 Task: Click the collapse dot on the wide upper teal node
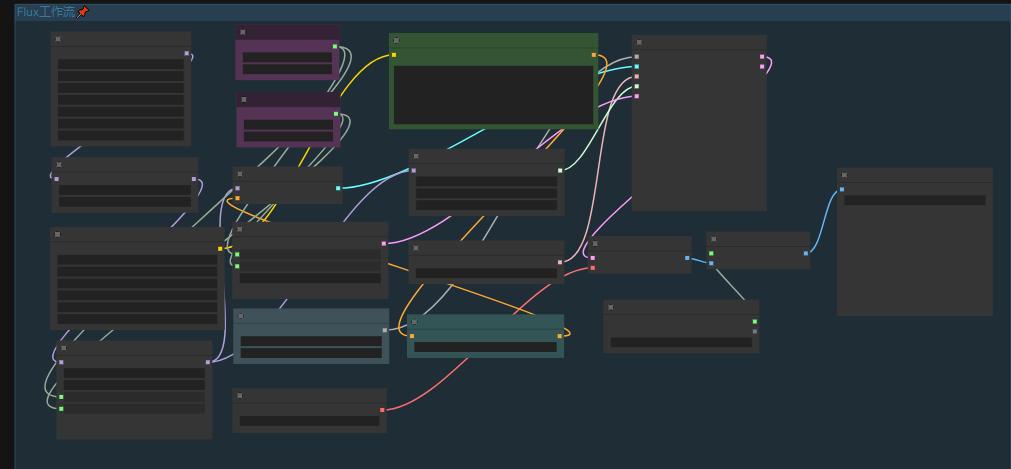point(241,316)
